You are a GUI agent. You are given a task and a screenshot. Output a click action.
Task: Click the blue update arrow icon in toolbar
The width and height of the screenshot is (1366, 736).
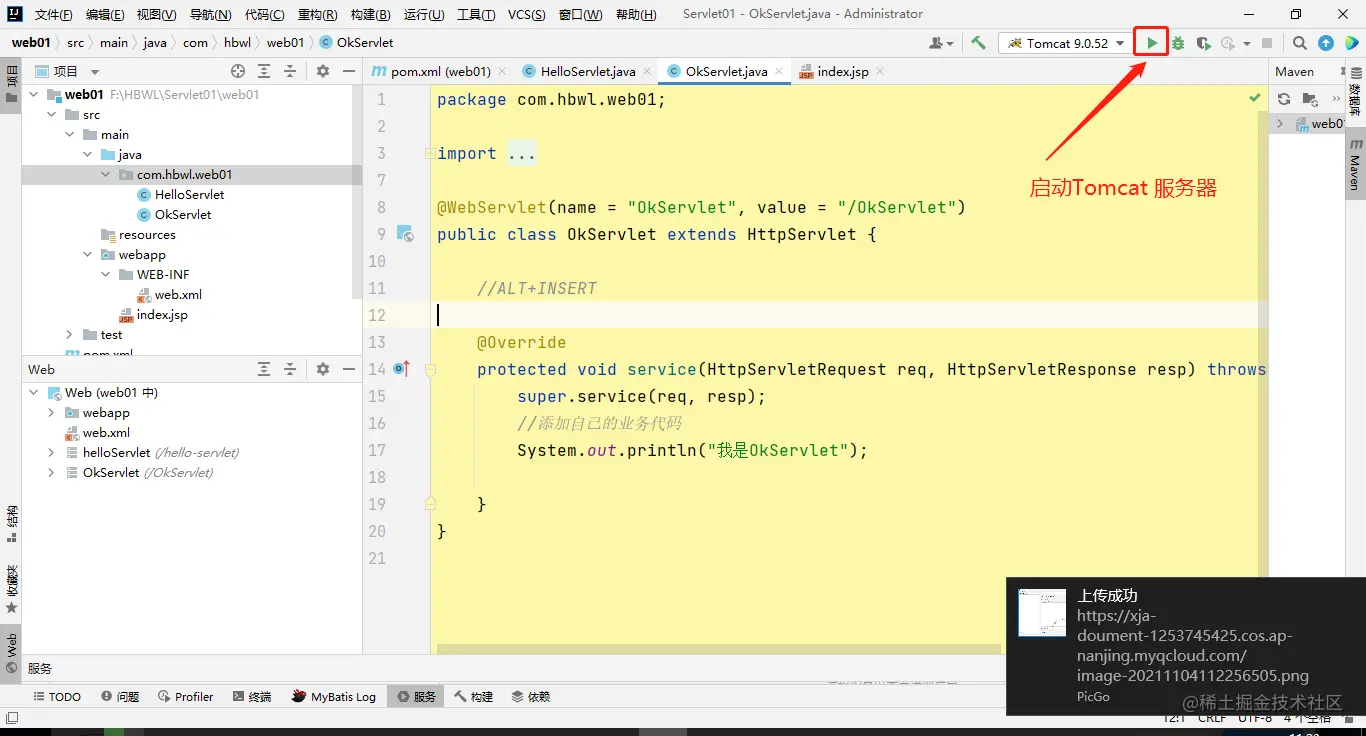[1326, 43]
